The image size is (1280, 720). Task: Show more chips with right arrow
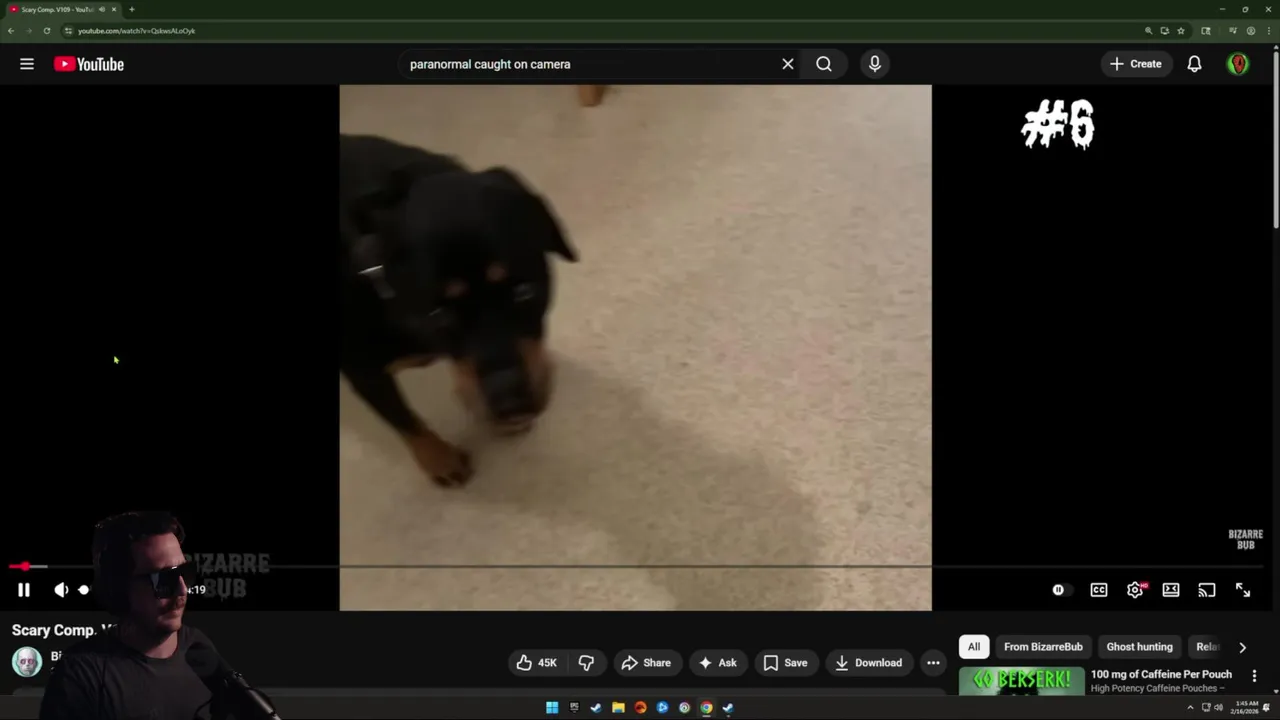(x=1242, y=647)
